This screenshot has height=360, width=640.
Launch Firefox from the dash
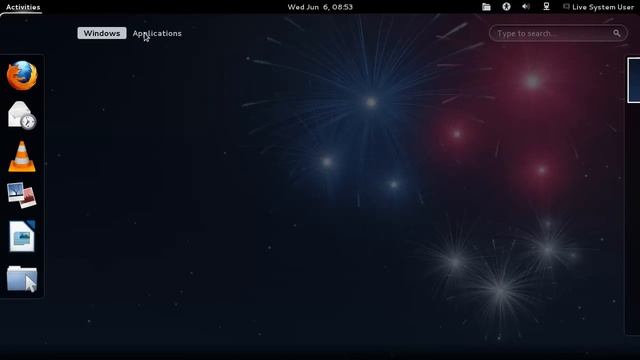pyautogui.click(x=22, y=76)
